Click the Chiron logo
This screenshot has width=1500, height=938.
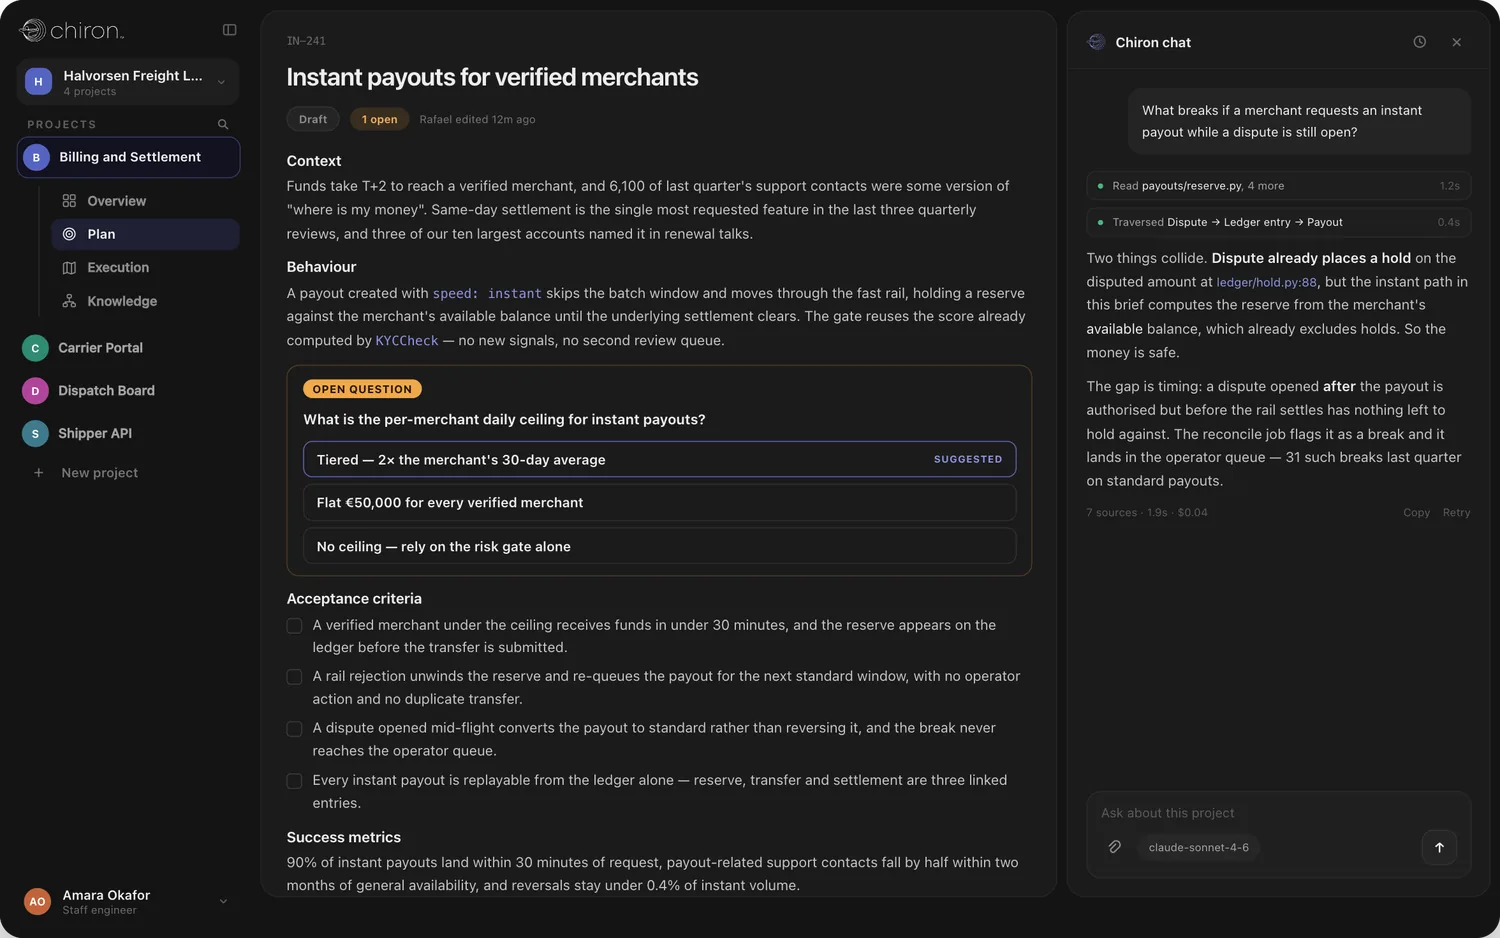(x=72, y=30)
